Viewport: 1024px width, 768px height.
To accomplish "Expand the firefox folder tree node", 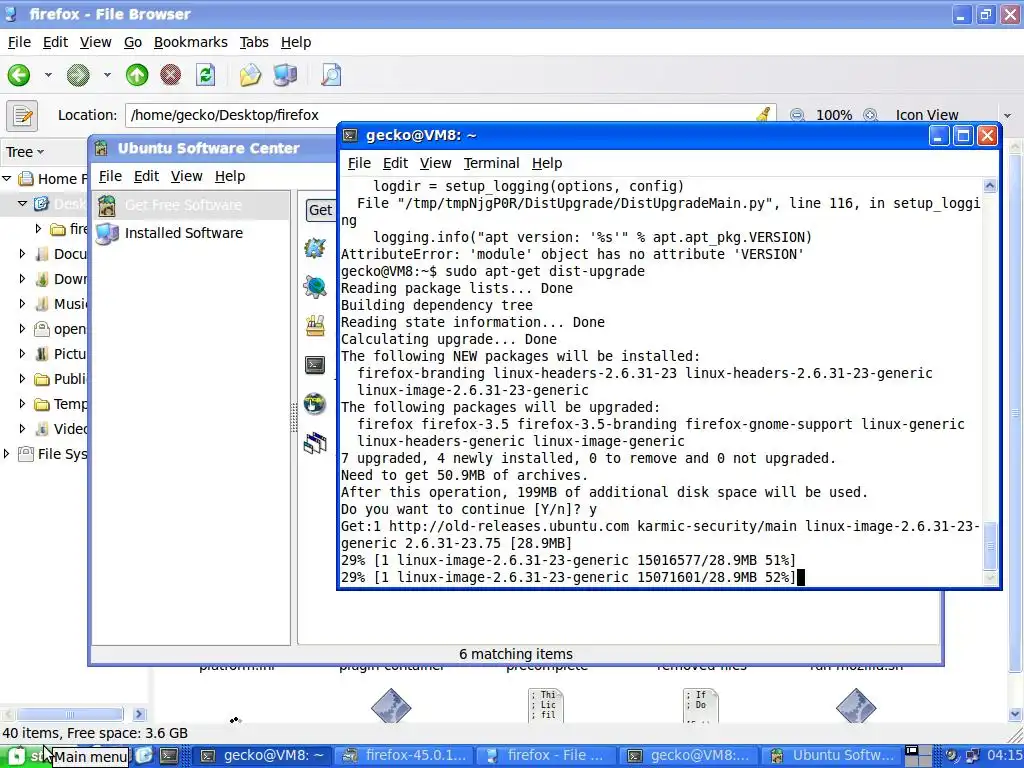I will (38, 229).
